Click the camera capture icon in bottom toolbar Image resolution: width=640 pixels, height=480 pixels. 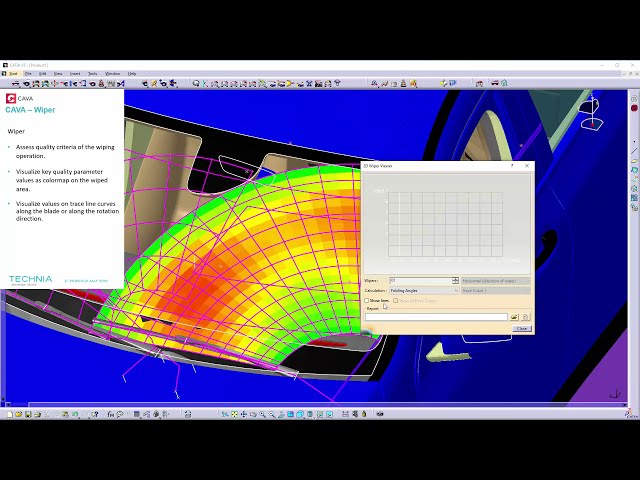click(x=380, y=414)
